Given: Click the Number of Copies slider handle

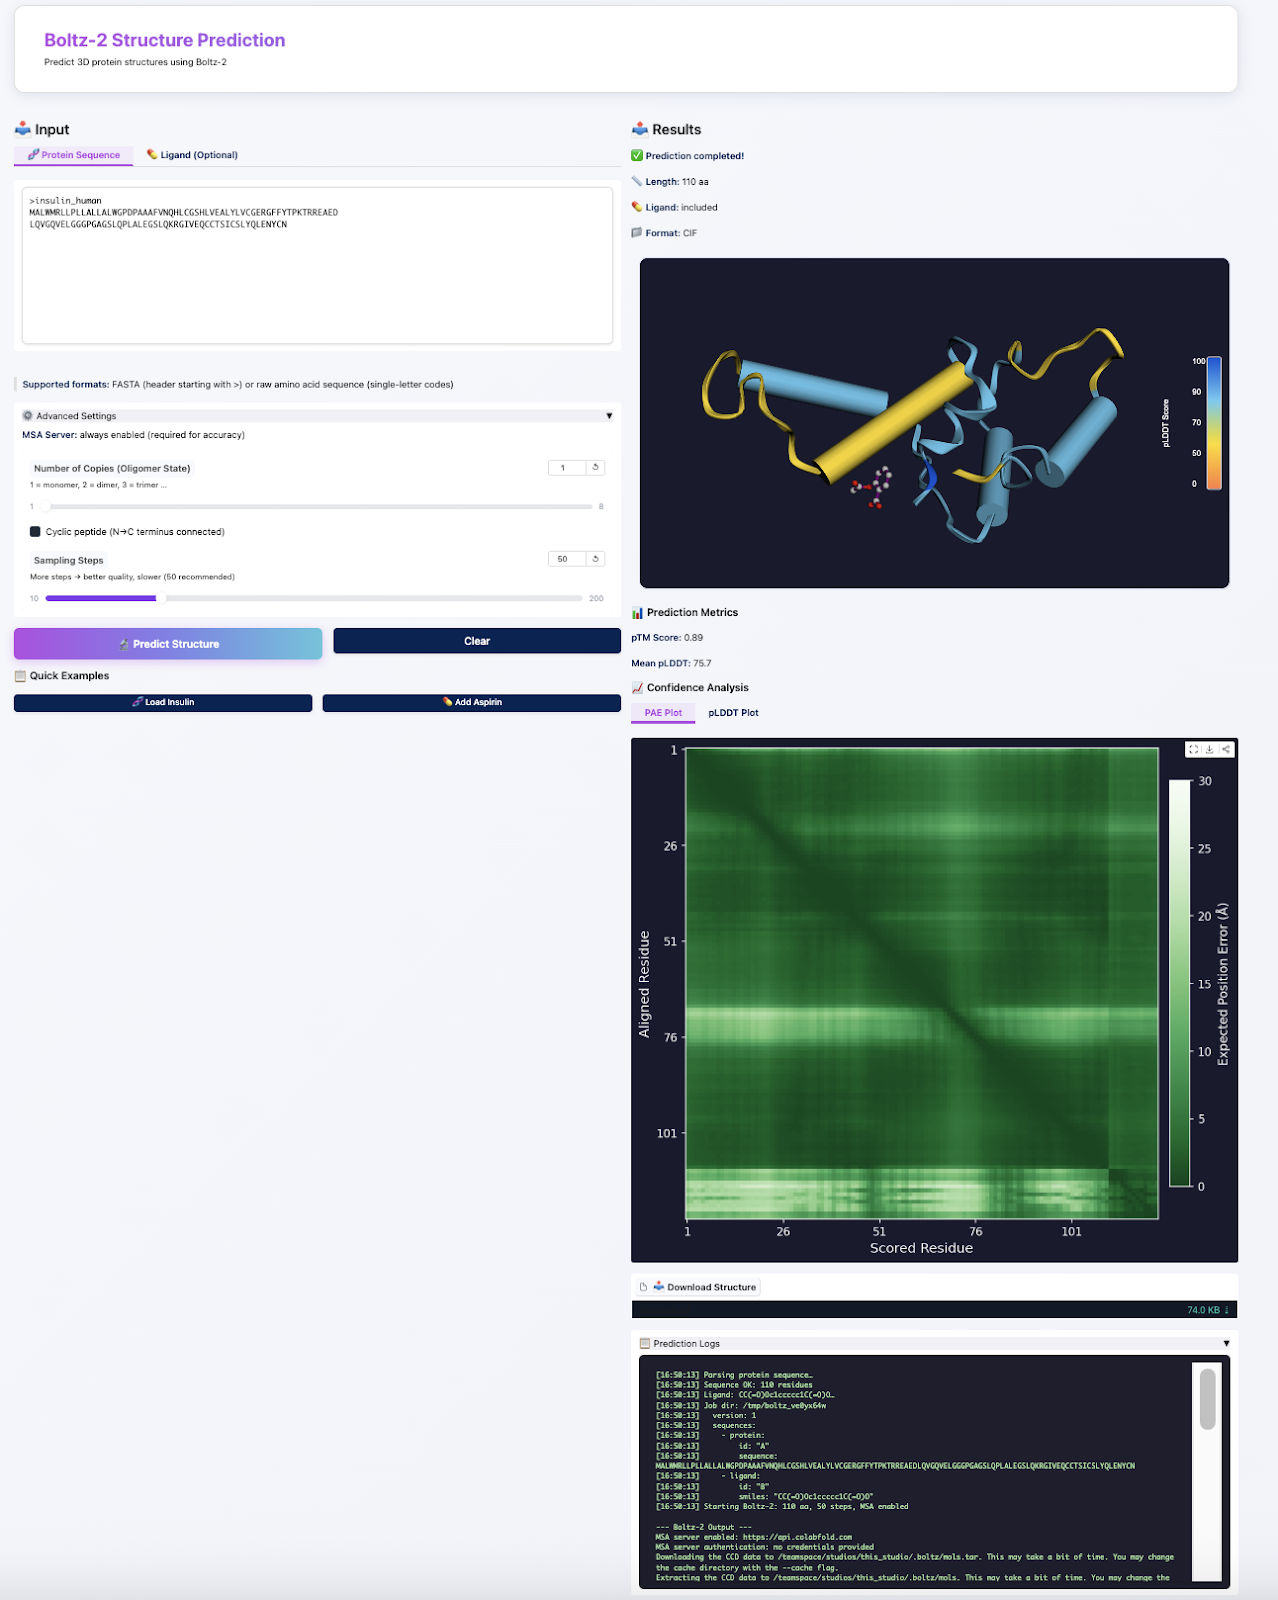Looking at the screenshot, I should [x=45, y=507].
